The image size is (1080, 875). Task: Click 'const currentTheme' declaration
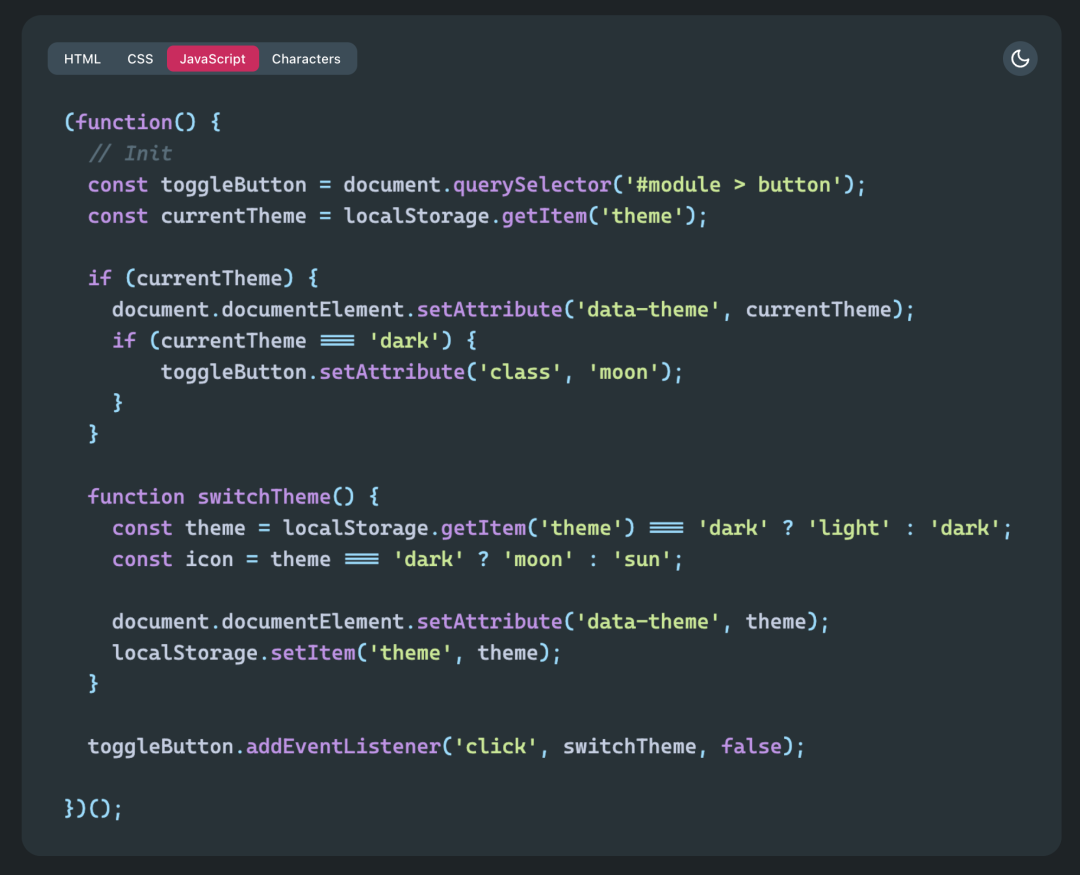click(x=197, y=216)
